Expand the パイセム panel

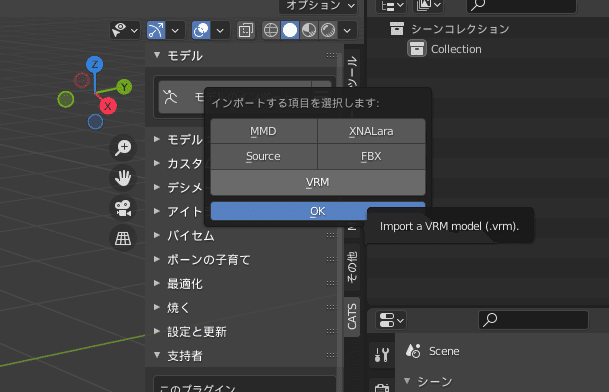(x=157, y=235)
